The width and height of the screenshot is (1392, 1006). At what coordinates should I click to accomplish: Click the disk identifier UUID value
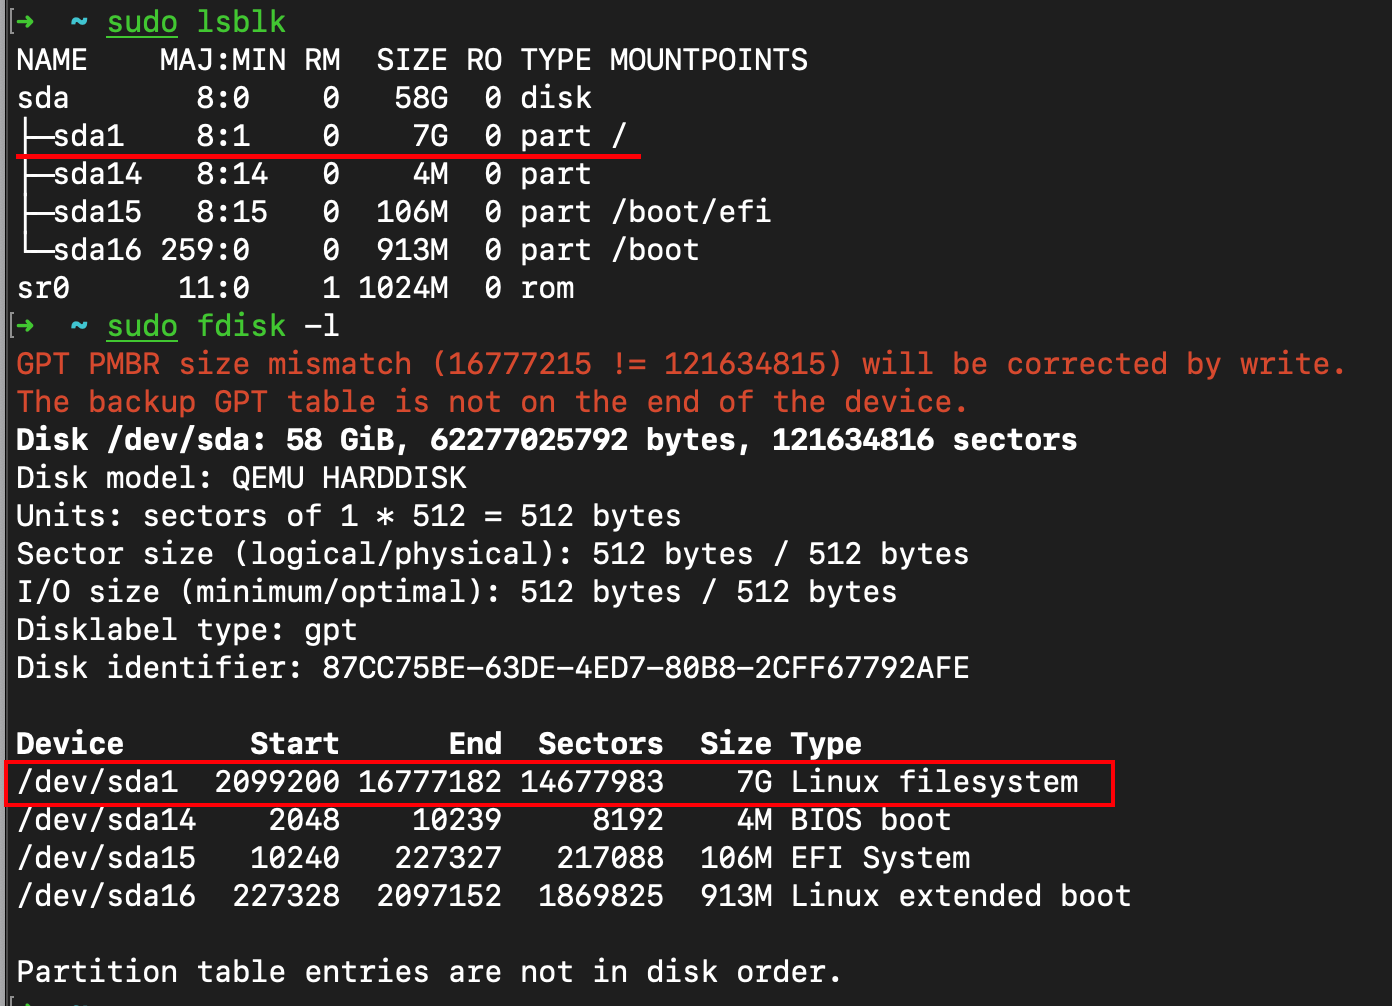[x=645, y=668]
